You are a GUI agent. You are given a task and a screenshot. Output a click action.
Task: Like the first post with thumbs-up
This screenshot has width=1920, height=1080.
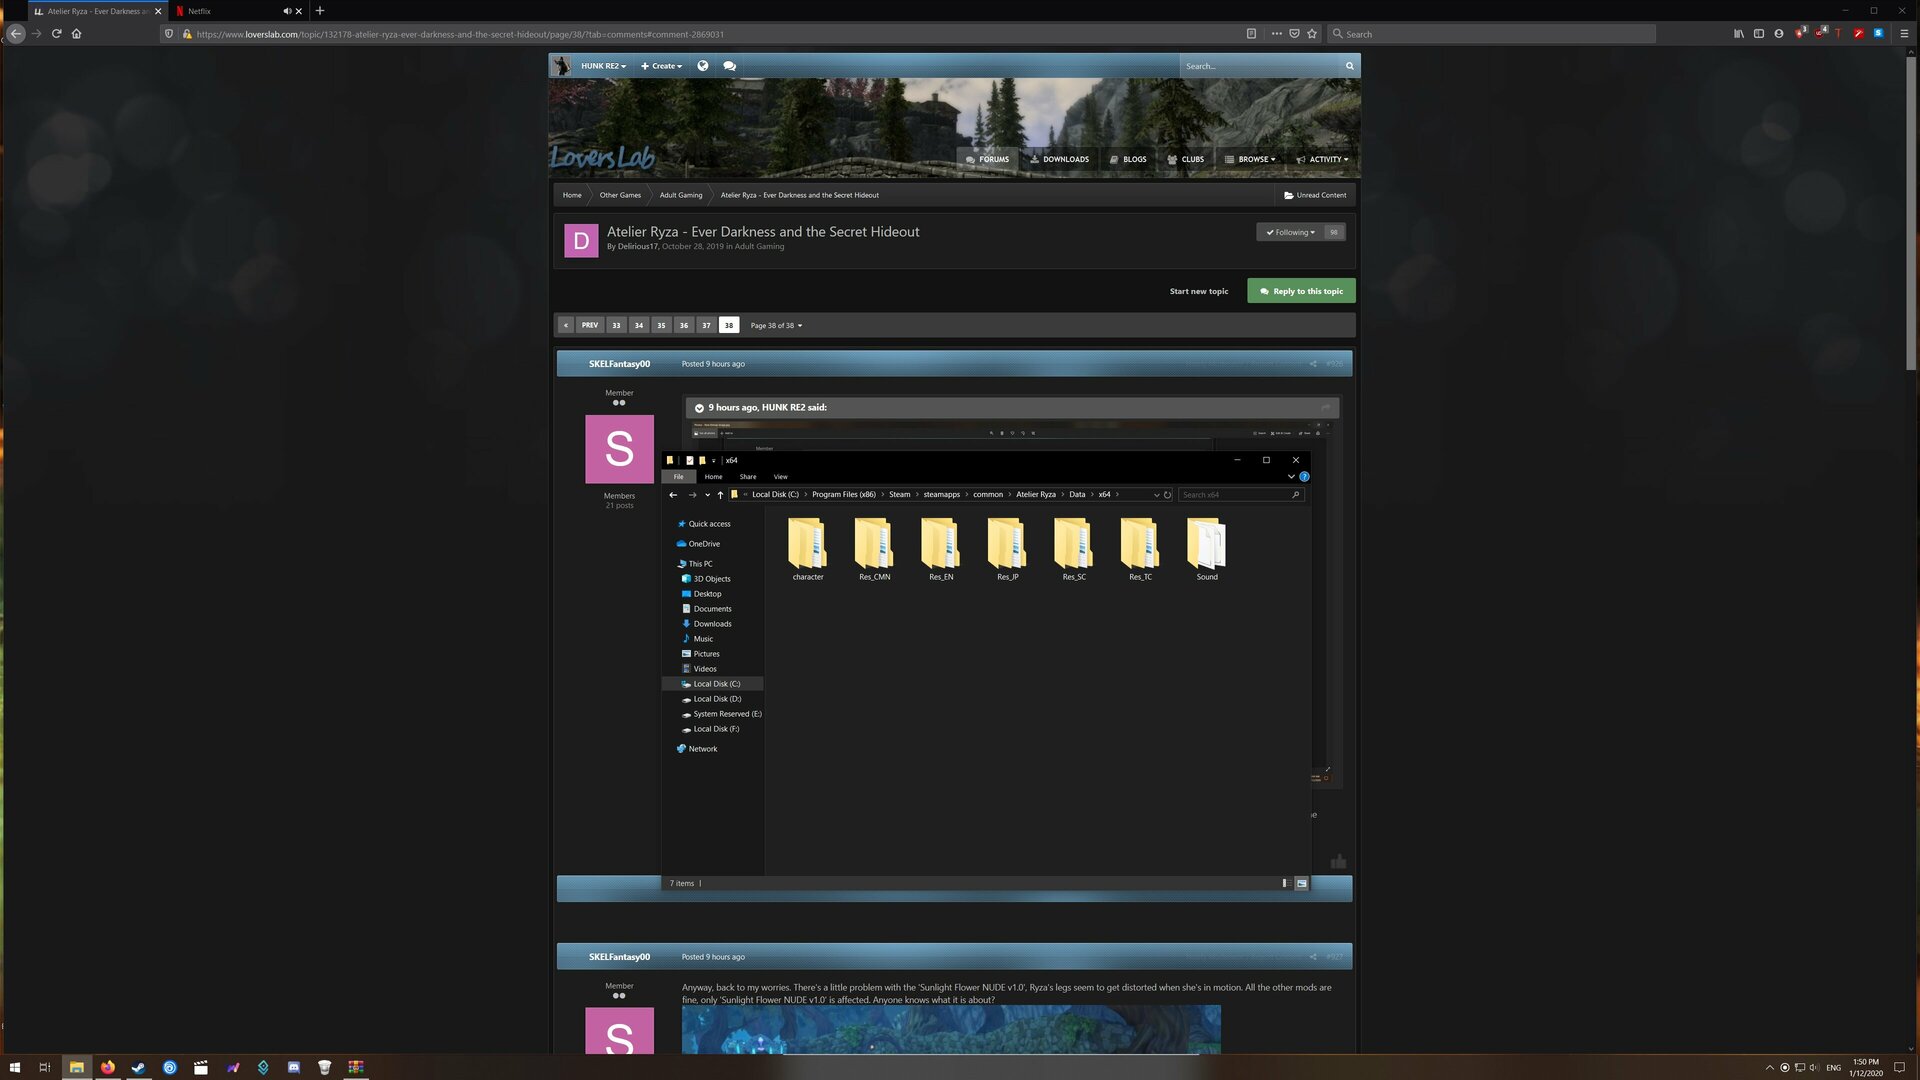(x=1338, y=861)
